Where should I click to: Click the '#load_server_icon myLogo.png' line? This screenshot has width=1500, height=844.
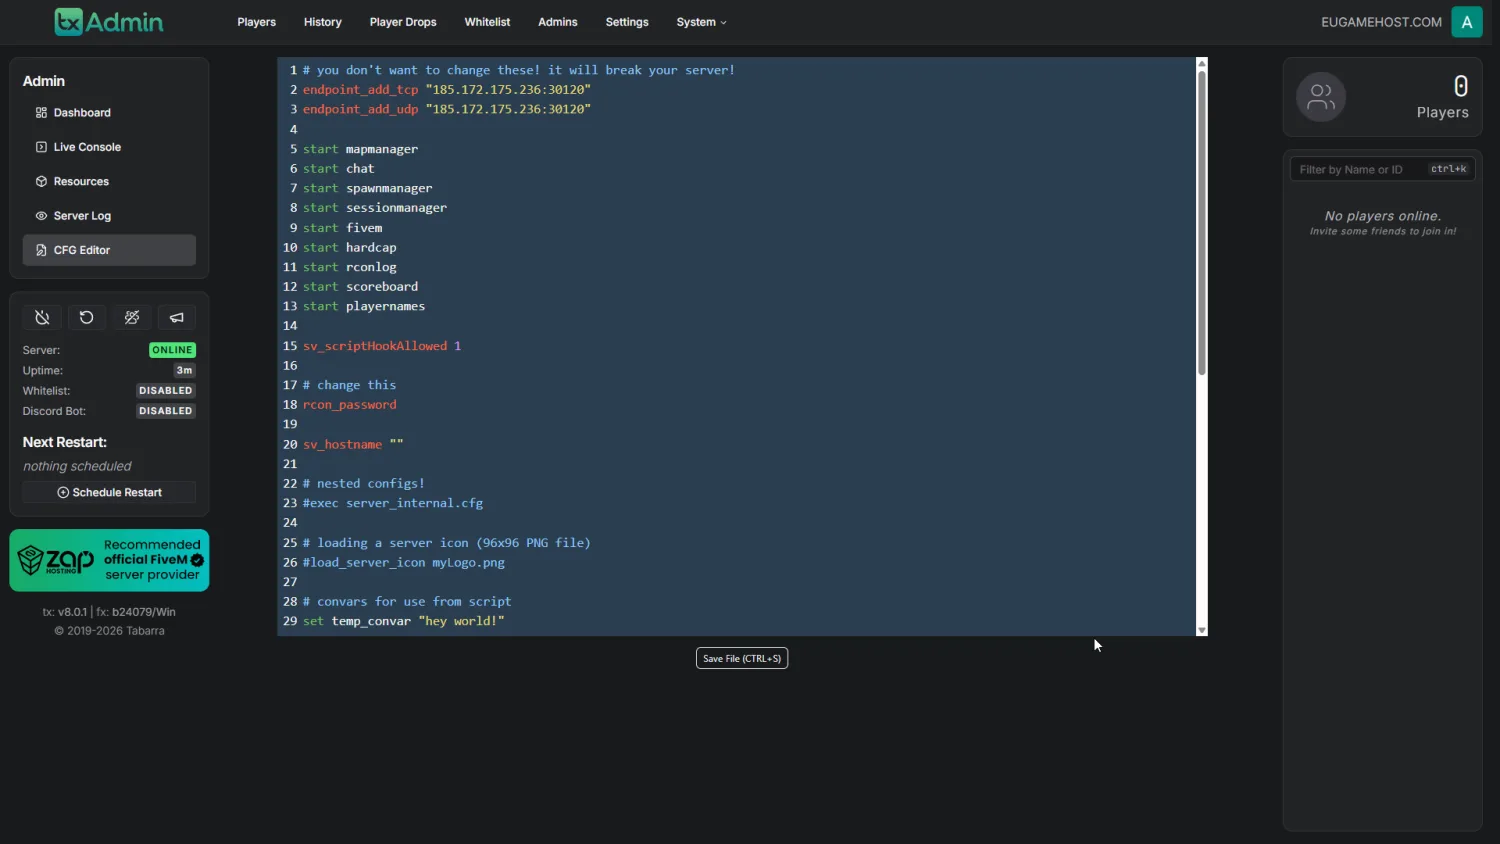(x=404, y=562)
